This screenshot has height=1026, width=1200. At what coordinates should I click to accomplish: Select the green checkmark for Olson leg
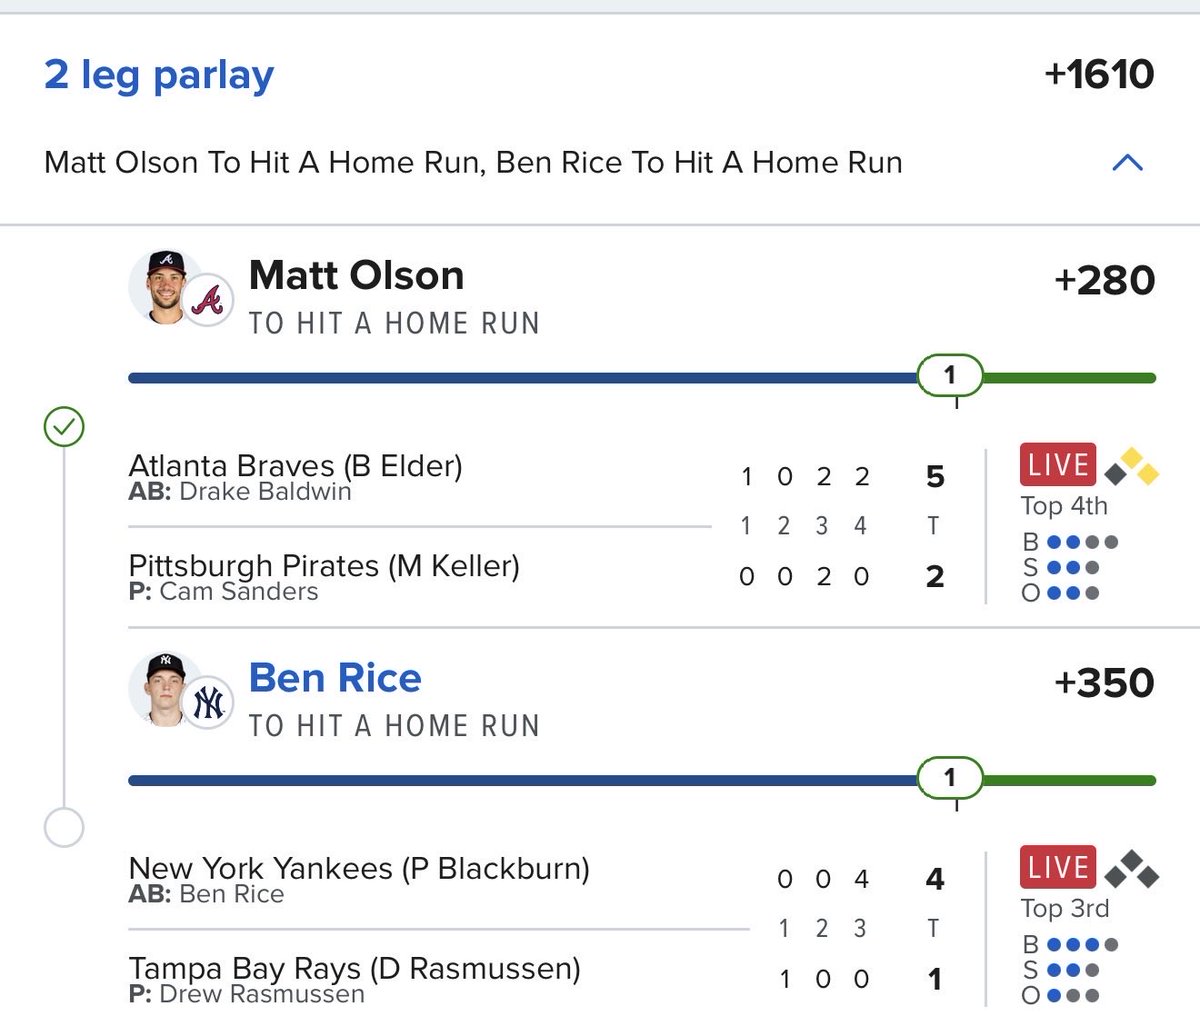point(64,427)
